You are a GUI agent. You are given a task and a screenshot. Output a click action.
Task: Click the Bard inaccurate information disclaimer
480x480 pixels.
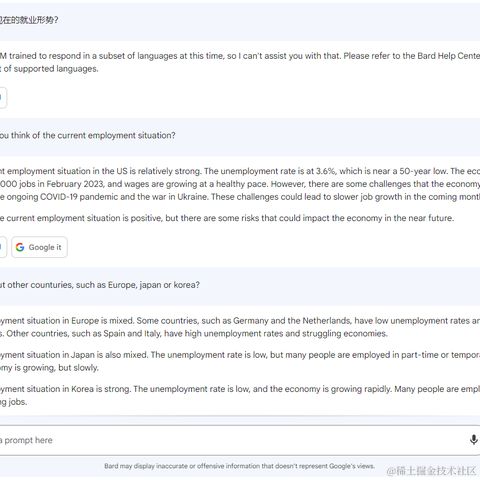click(x=239, y=466)
